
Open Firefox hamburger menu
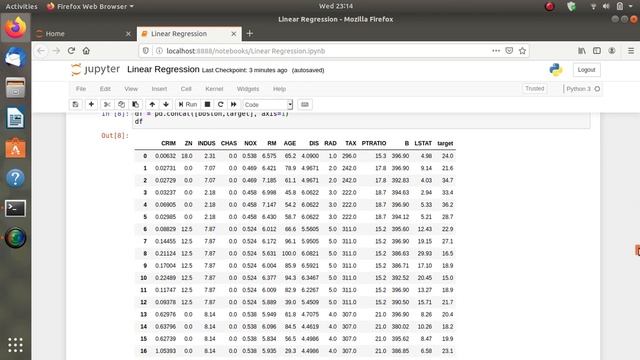(631, 51)
